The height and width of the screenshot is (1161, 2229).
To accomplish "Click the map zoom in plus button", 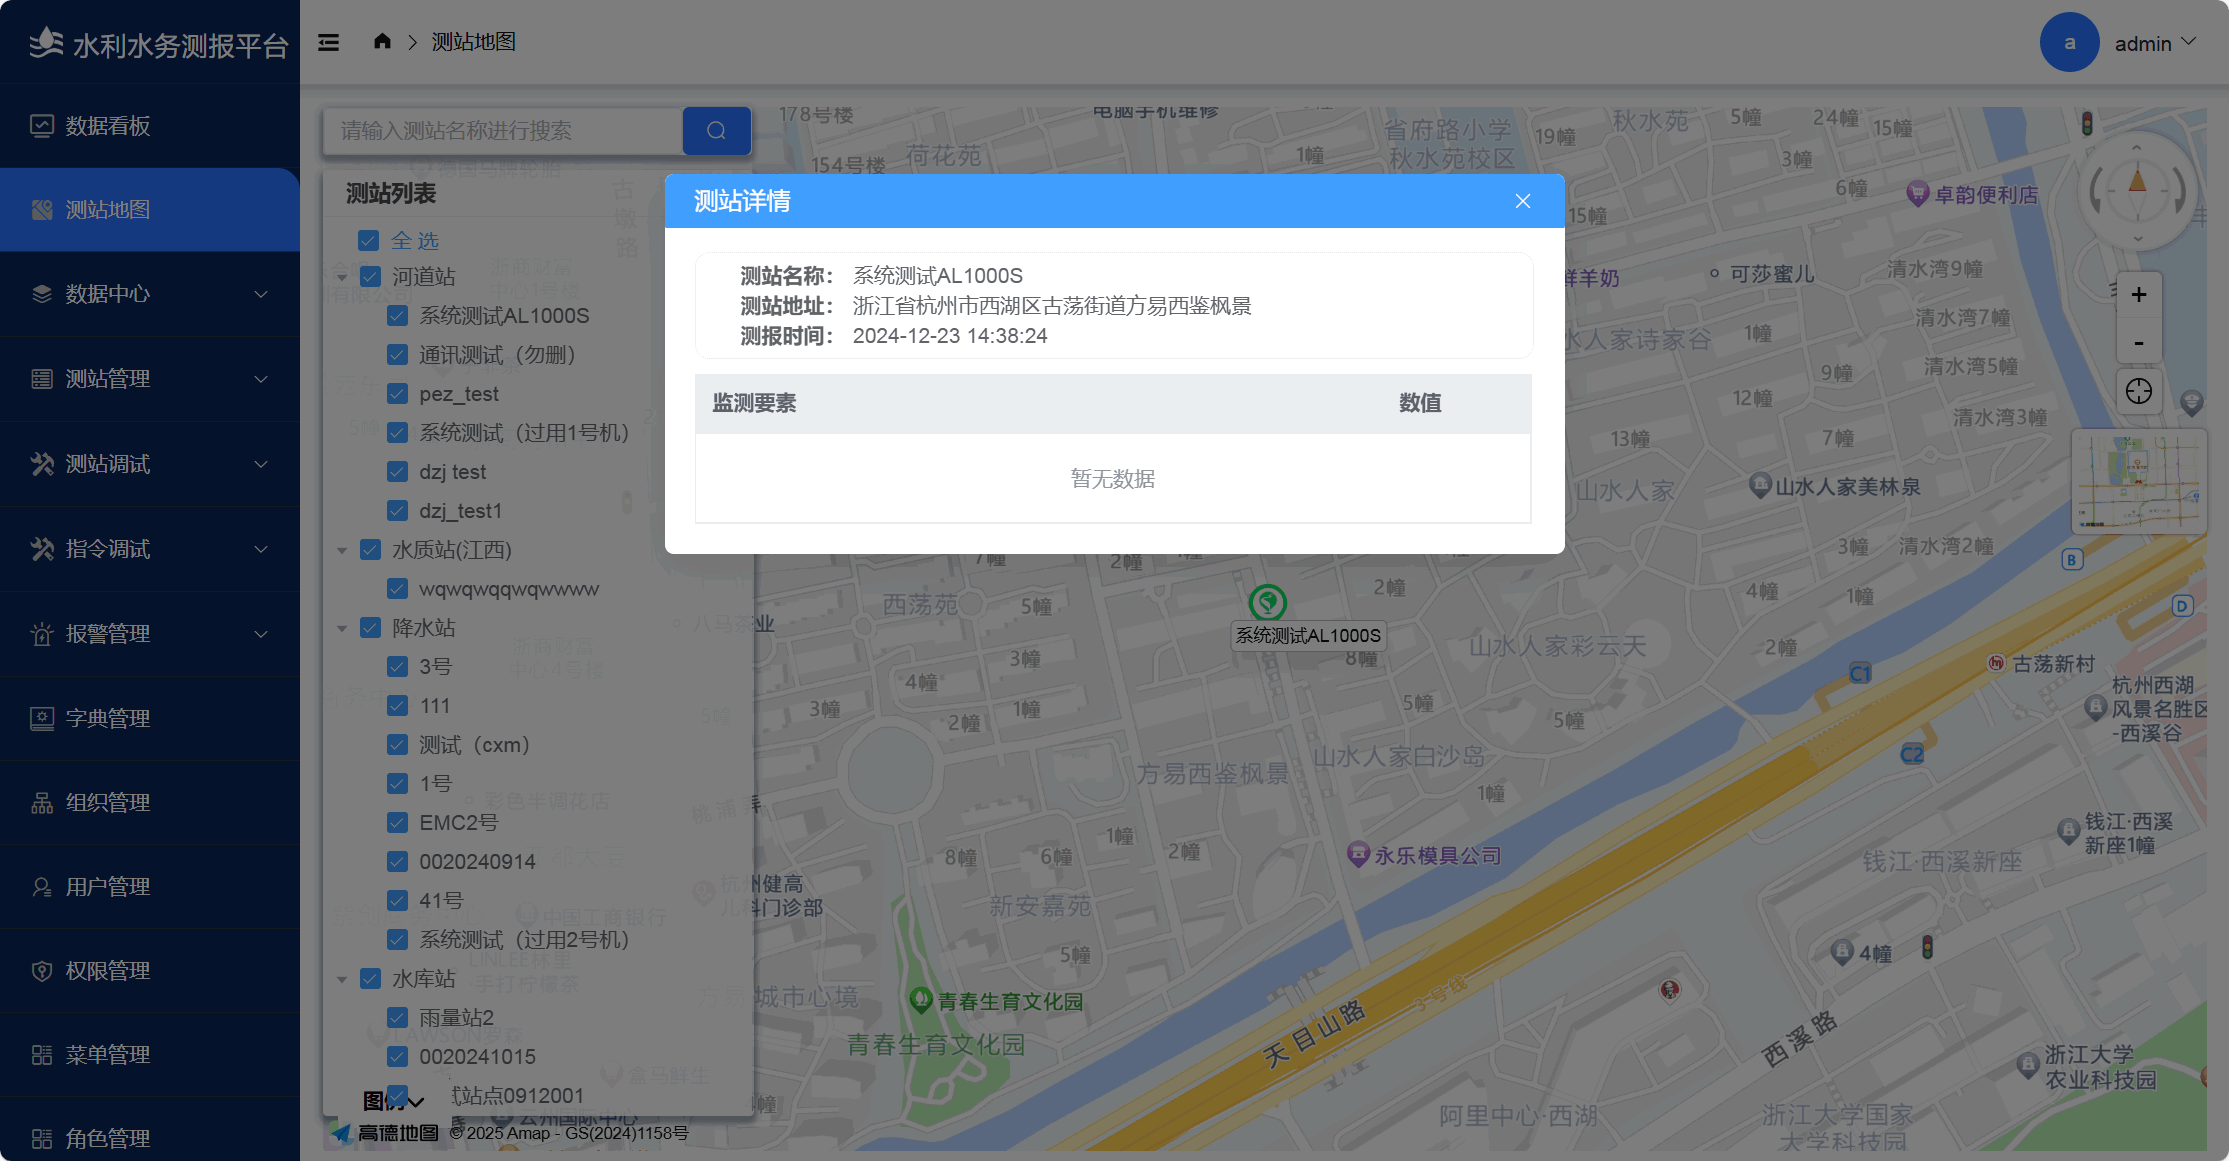I will tap(2138, 295).
